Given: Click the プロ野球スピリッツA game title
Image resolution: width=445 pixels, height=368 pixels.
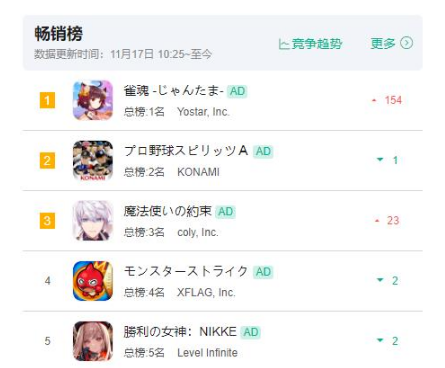Looking at the screenshot, I should (x=186, y=151).
